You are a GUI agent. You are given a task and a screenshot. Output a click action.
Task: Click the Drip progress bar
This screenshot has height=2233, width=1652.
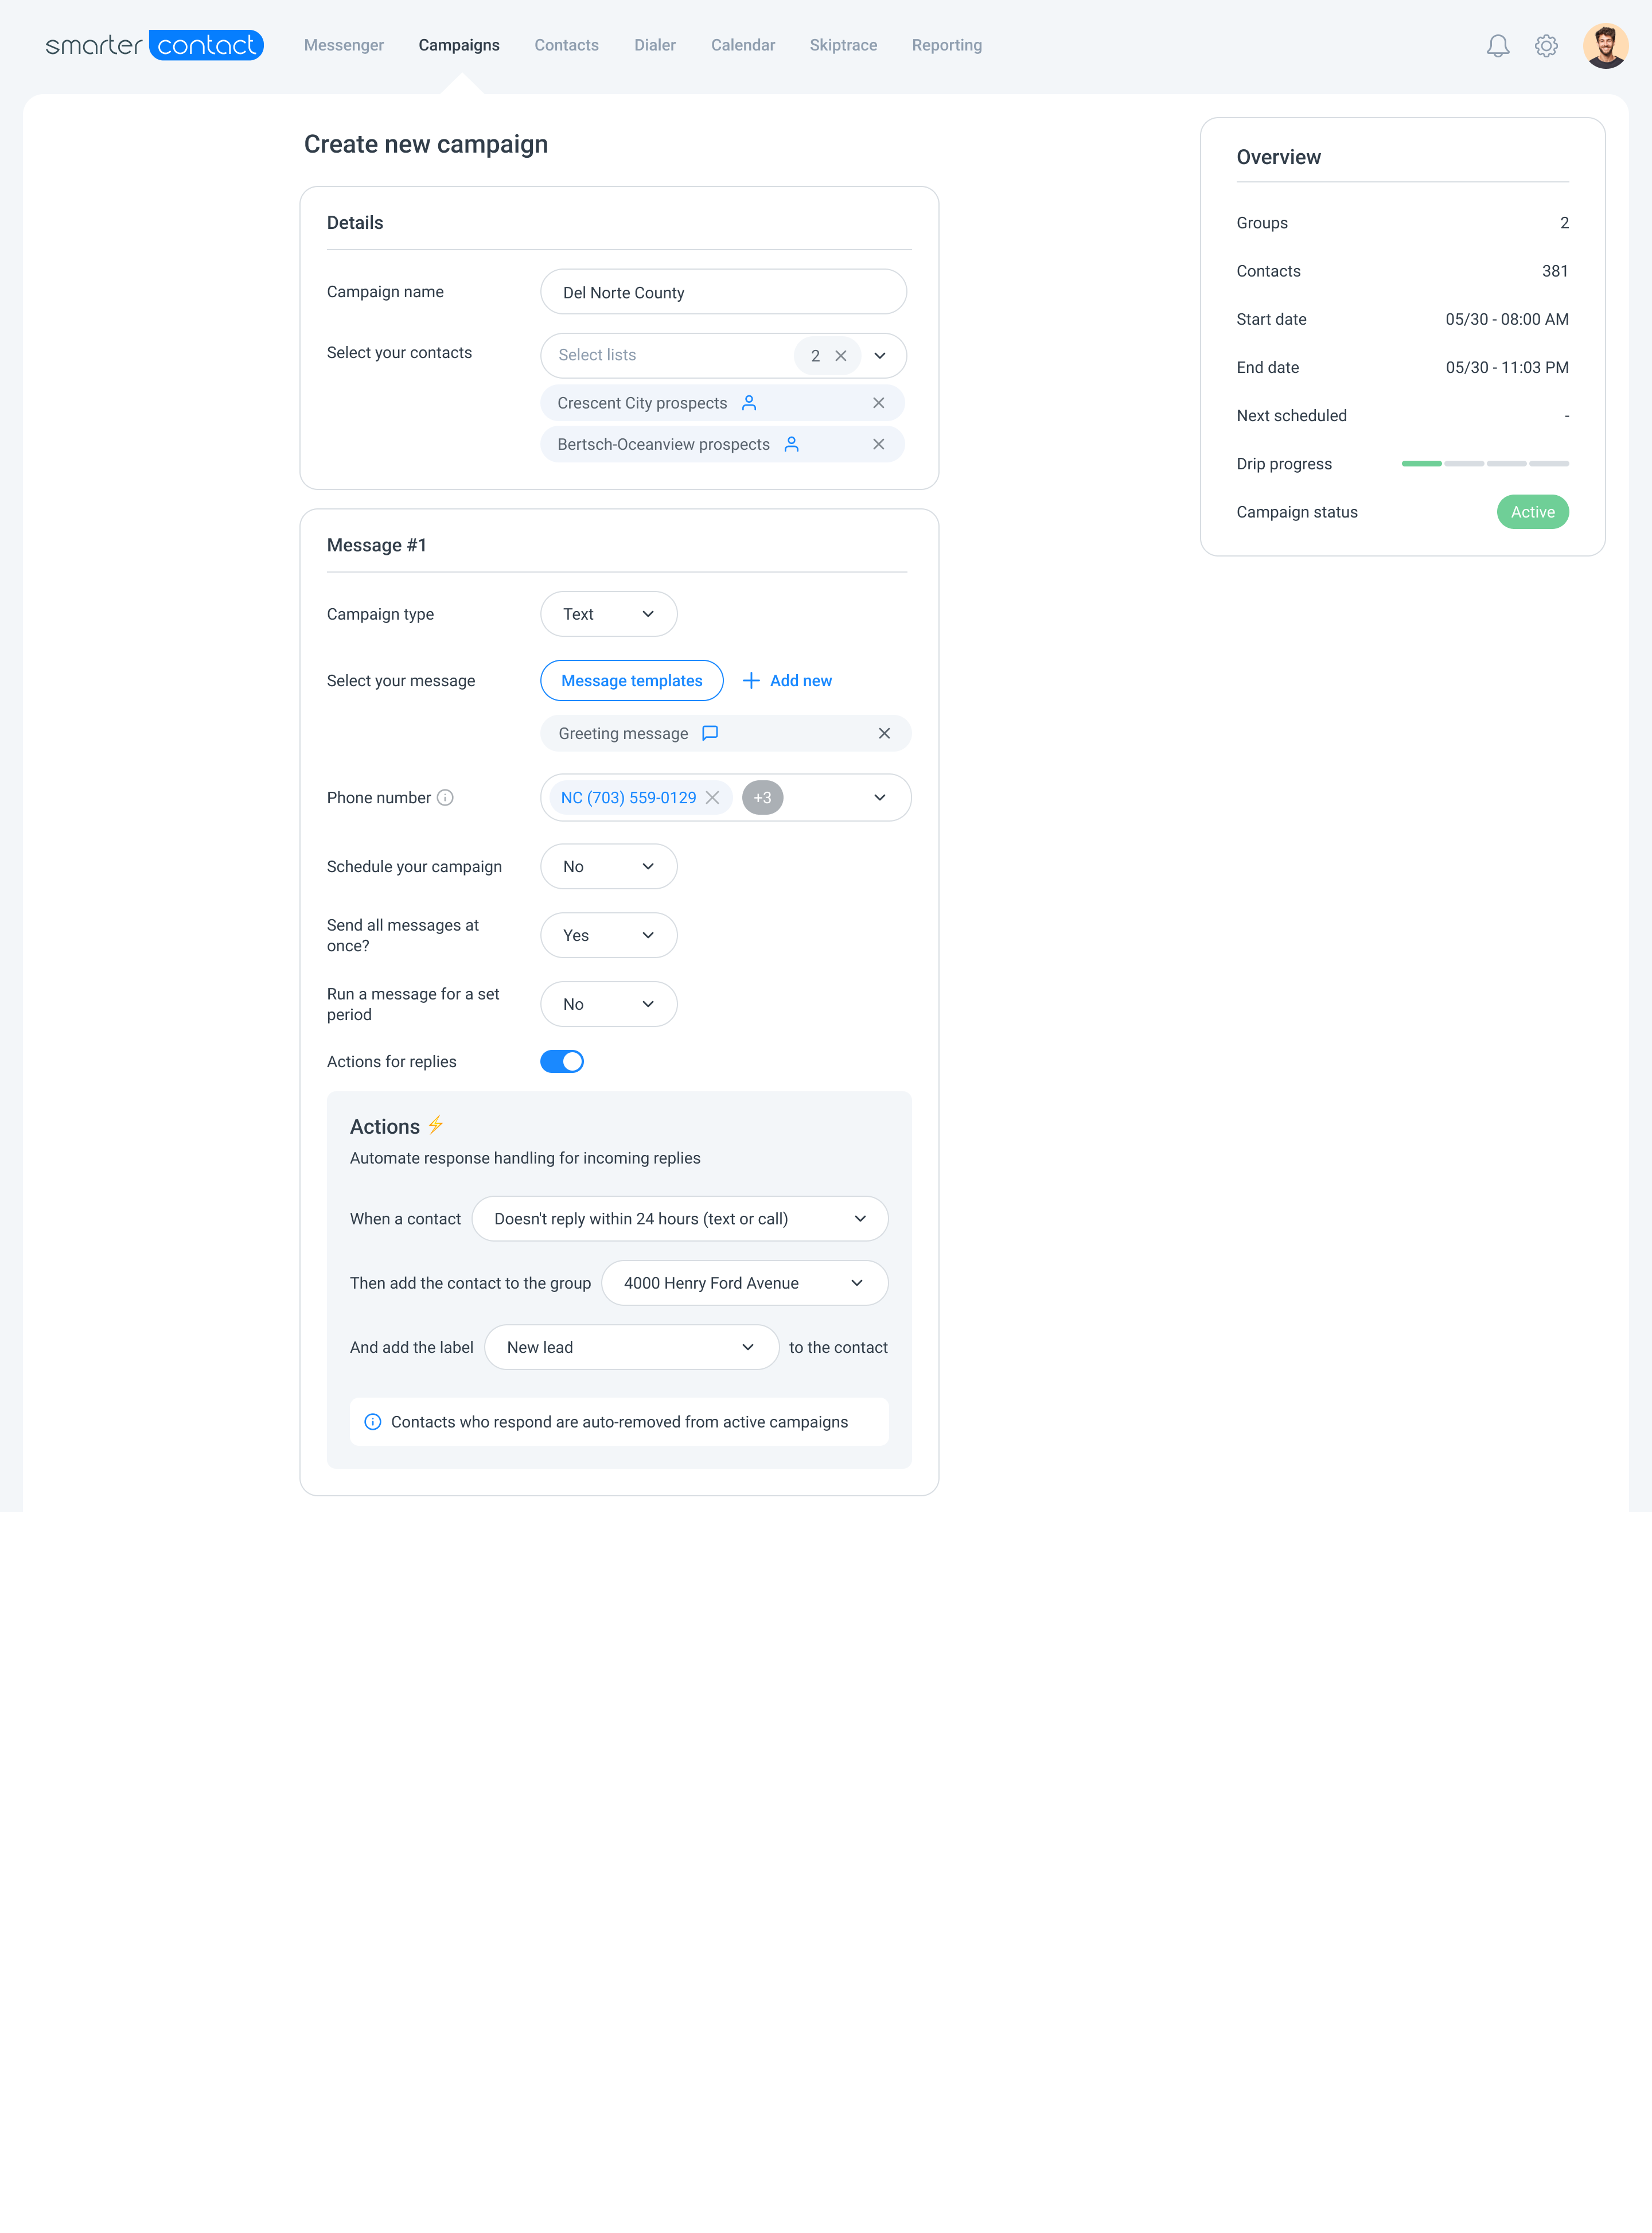(x=1484, y=464)
